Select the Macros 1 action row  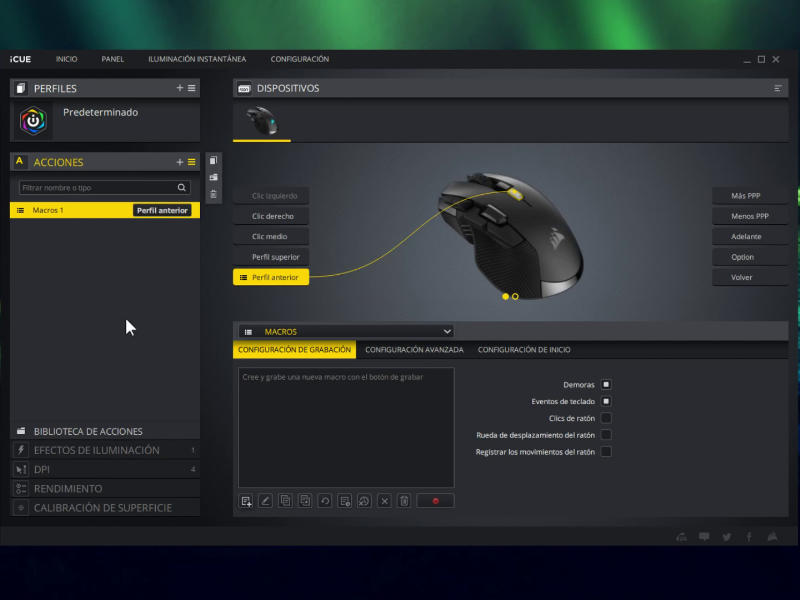click(105, 210)
